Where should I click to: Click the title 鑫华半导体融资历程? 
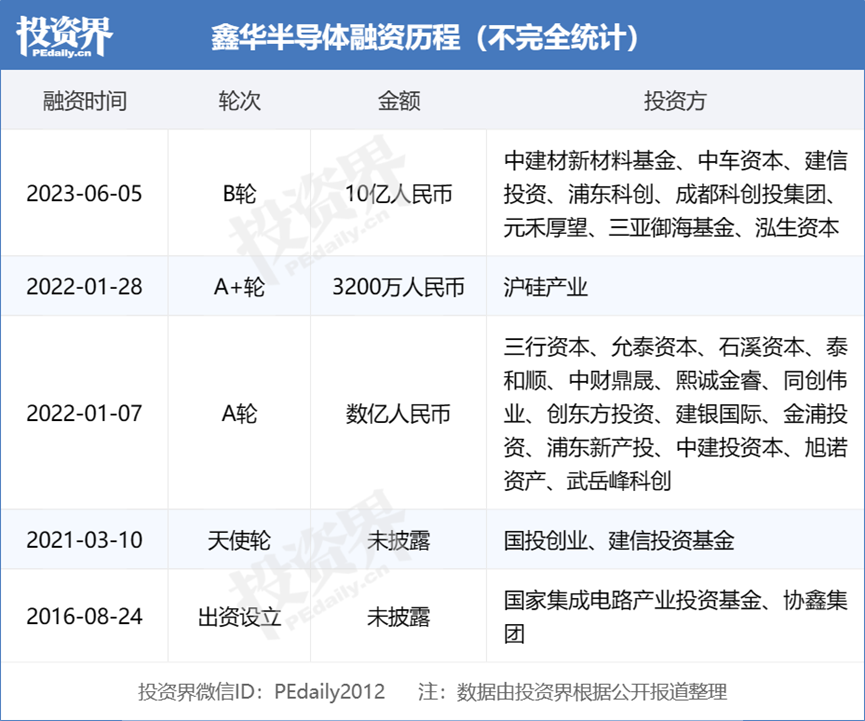pos(335,38)
